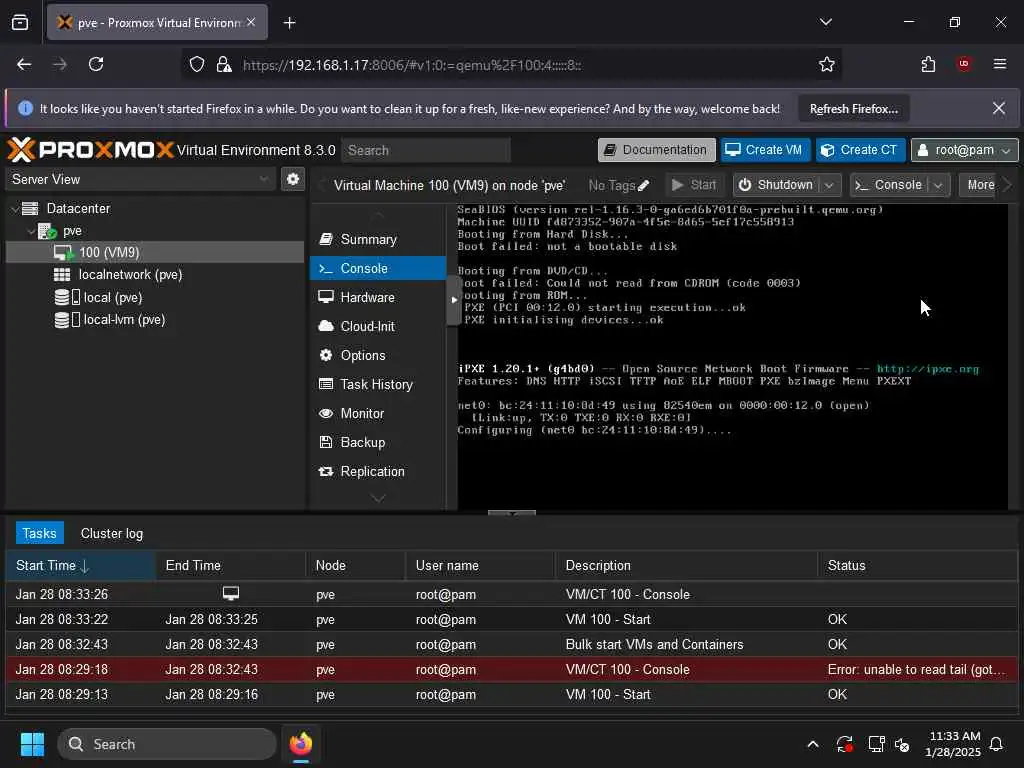Screen dimensions: 1024x768
Task: Select 100 (VM9) in the tree
Action: [155, 253]
